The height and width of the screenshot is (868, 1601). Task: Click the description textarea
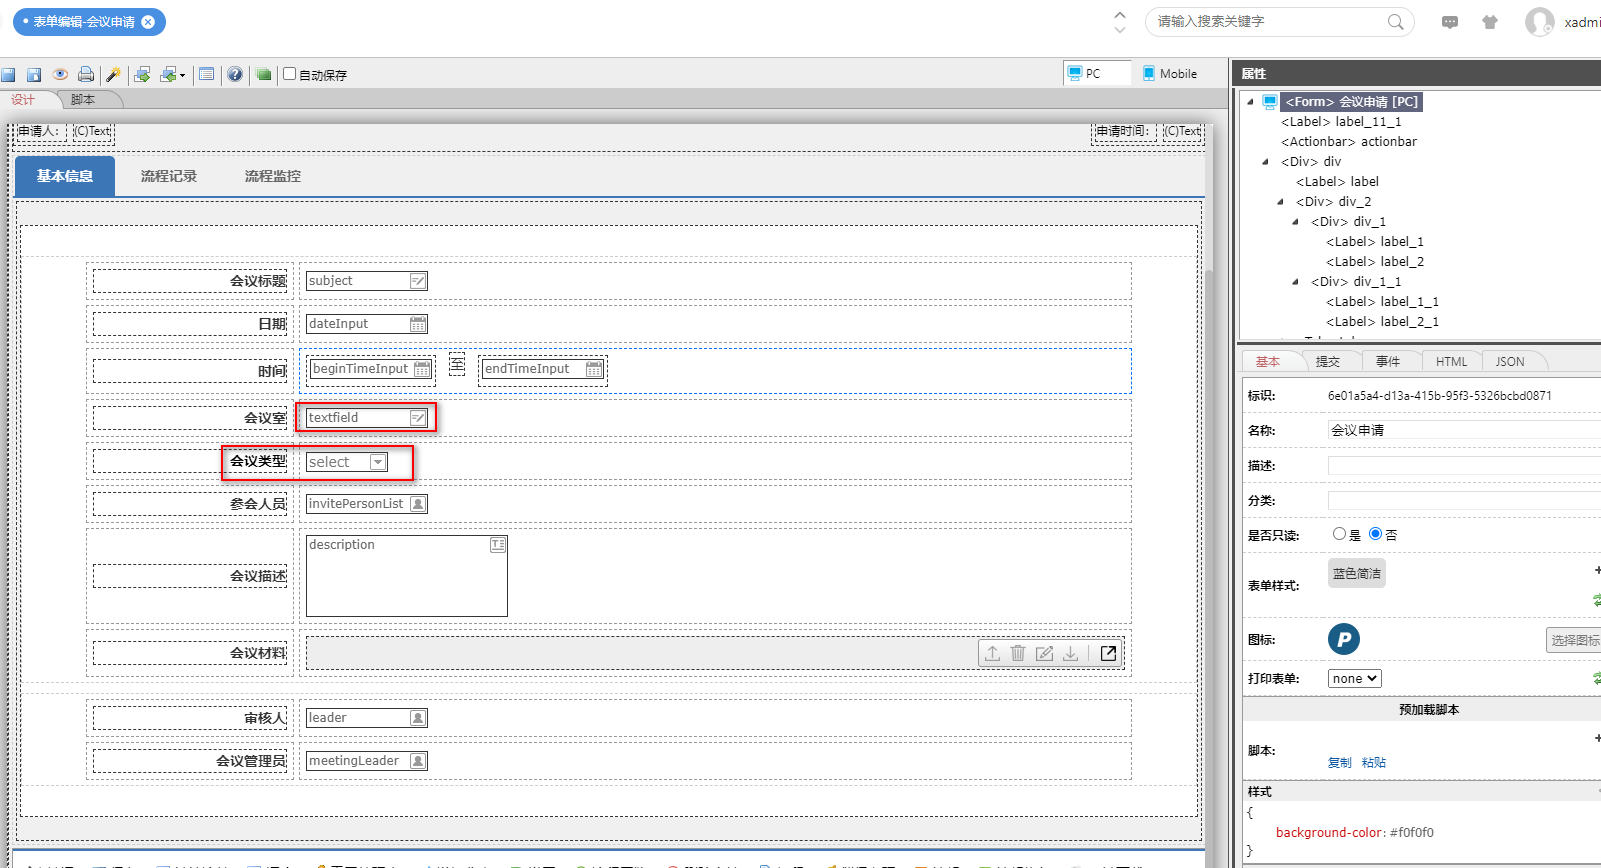pyautogui.click(x=407, y=576)
